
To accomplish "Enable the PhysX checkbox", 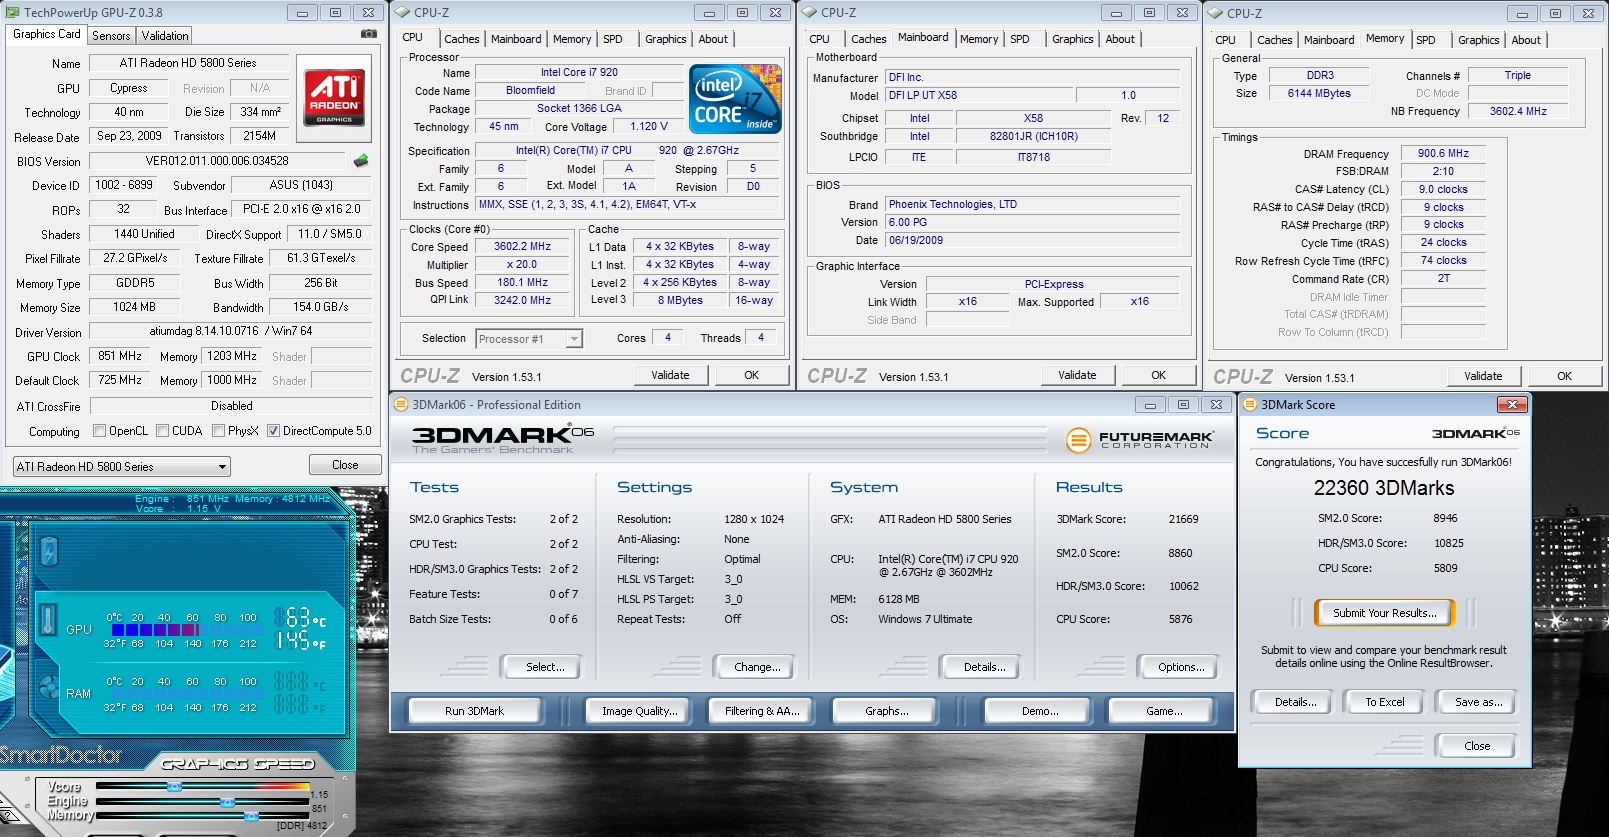I will (218, 431).
